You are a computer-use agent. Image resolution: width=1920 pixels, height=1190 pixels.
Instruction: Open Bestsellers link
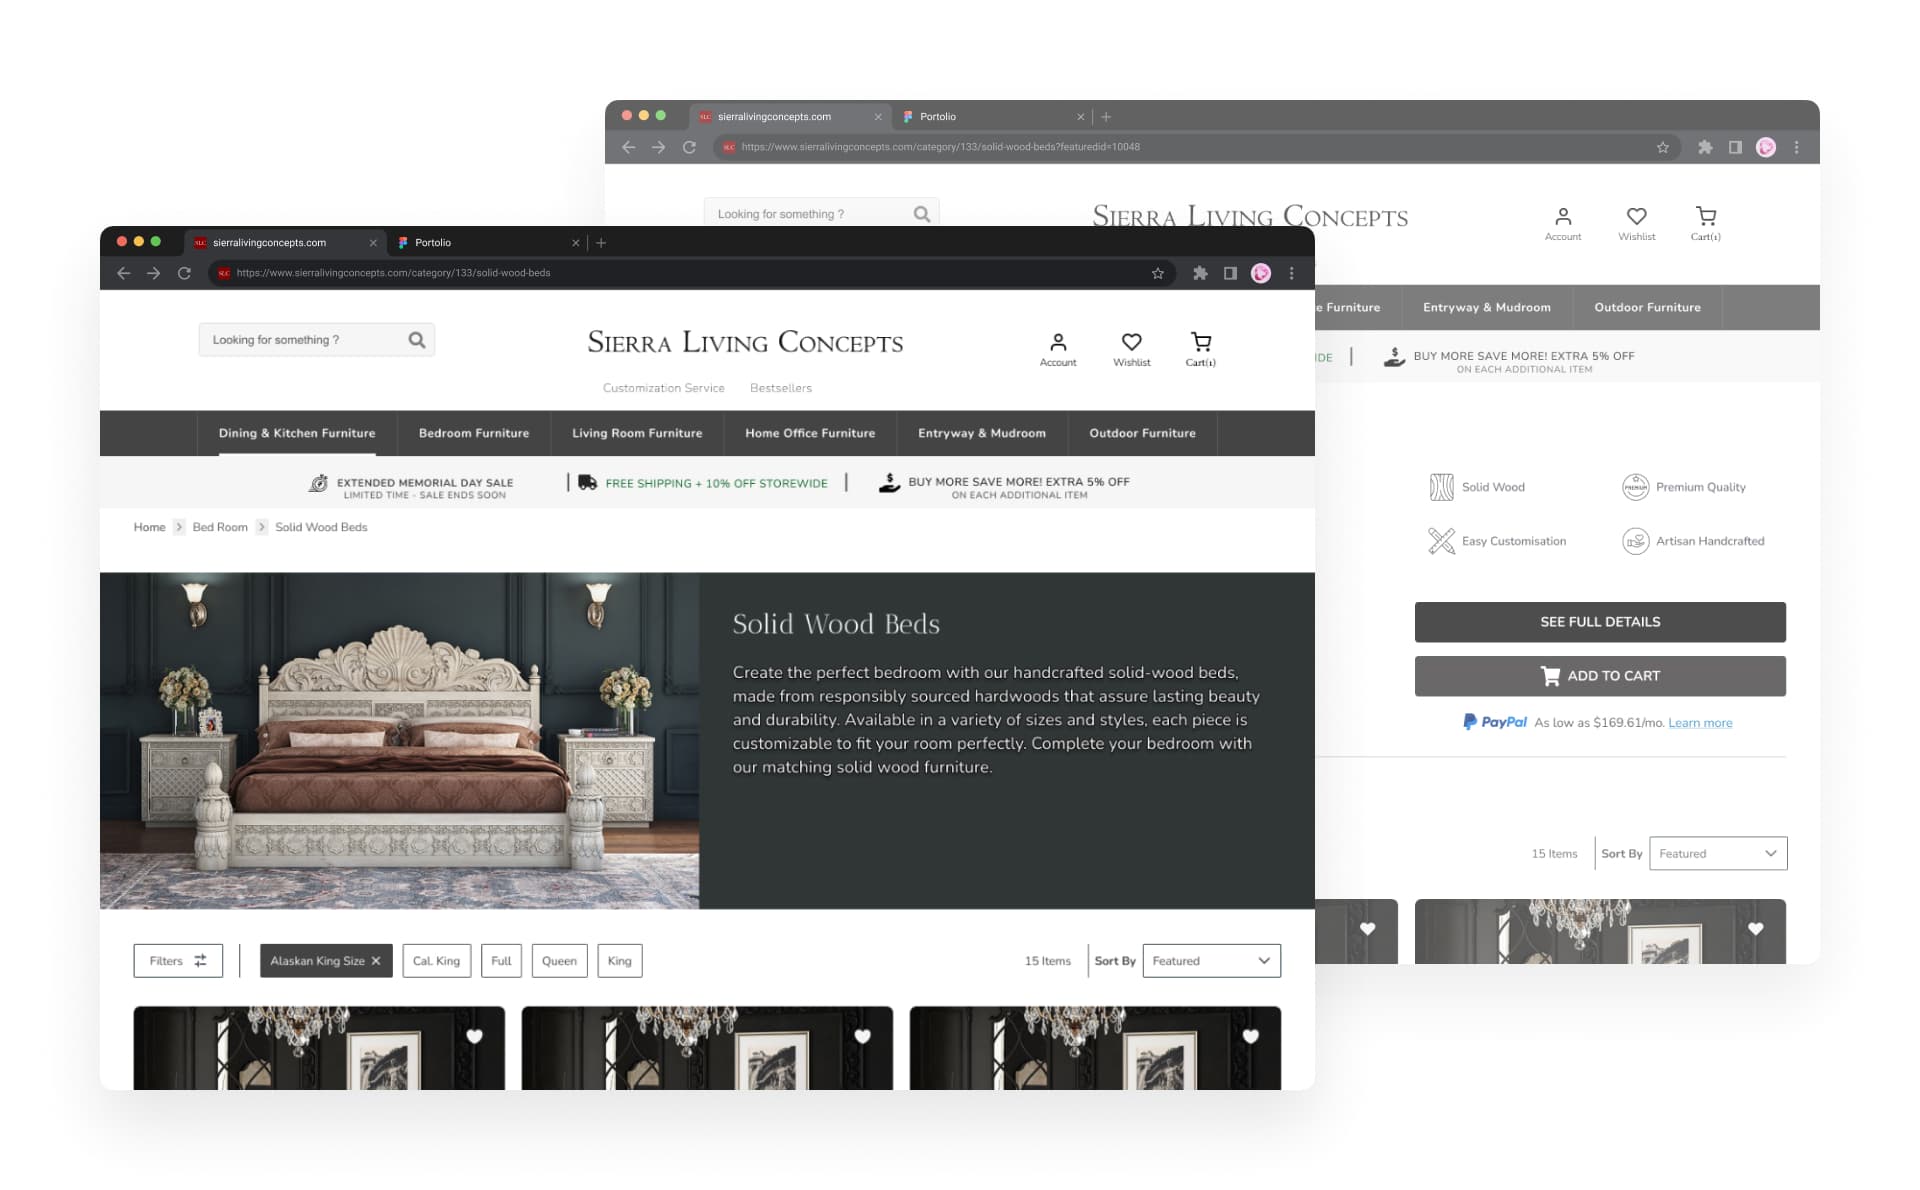(781, 388)
